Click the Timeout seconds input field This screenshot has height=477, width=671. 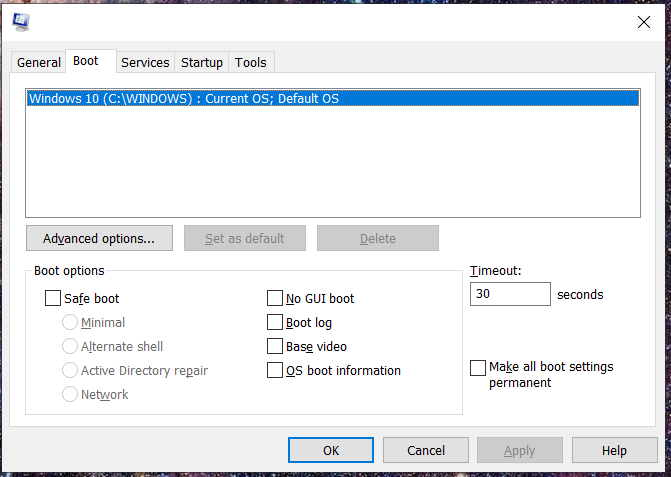click(510, 294)
